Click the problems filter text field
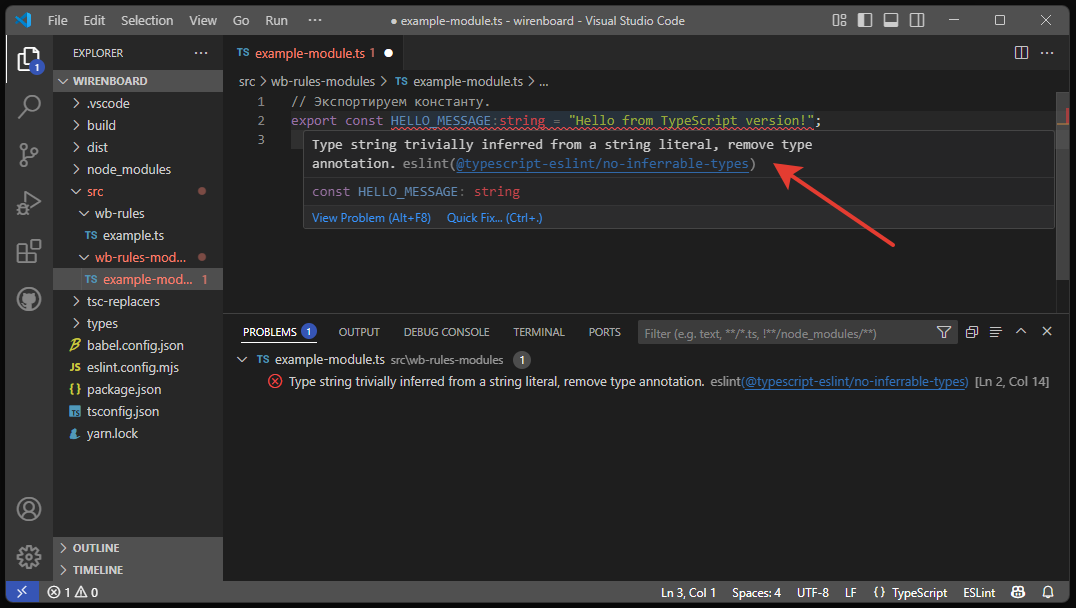The width and height of the screenshot is (1076, 608). click(x=786, y=334)
